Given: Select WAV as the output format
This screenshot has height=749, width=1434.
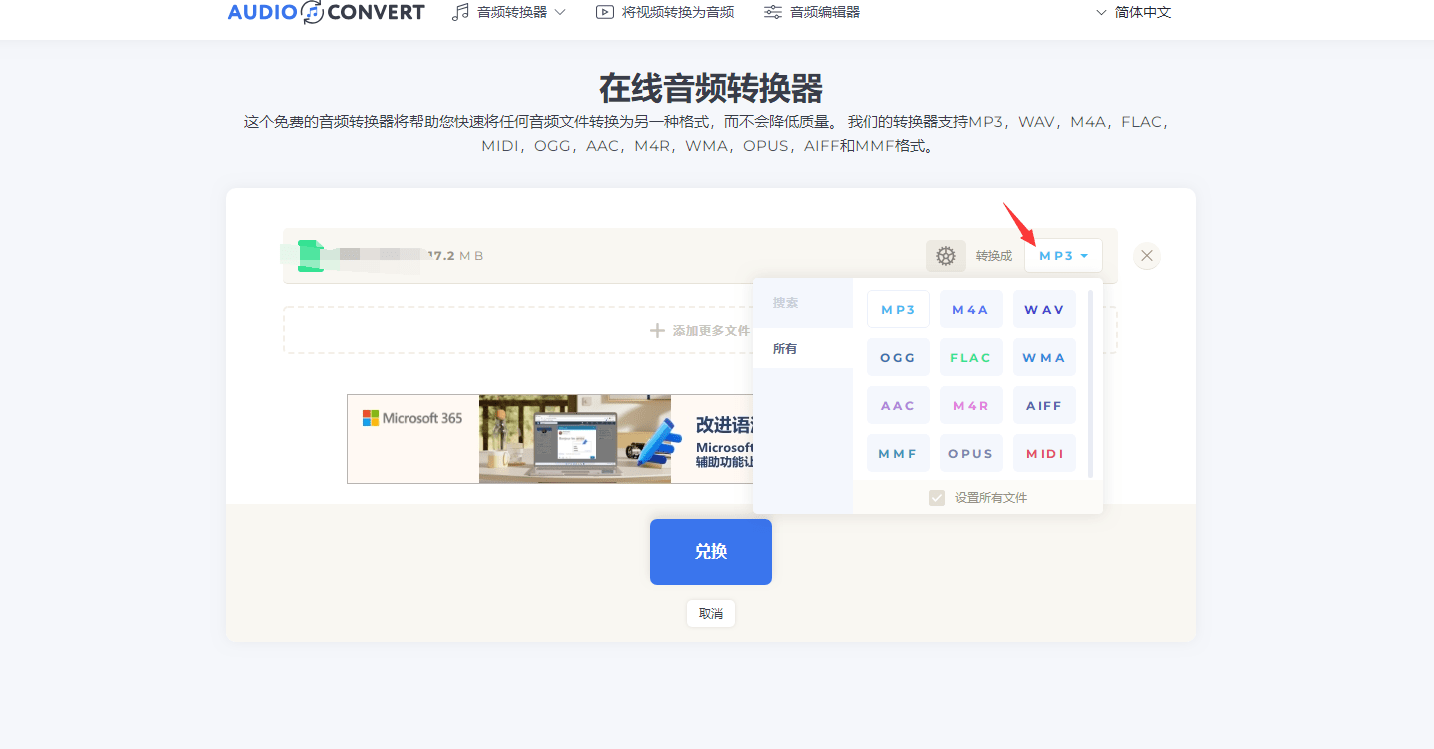Looking at the screenshot, I should 1043,309.
